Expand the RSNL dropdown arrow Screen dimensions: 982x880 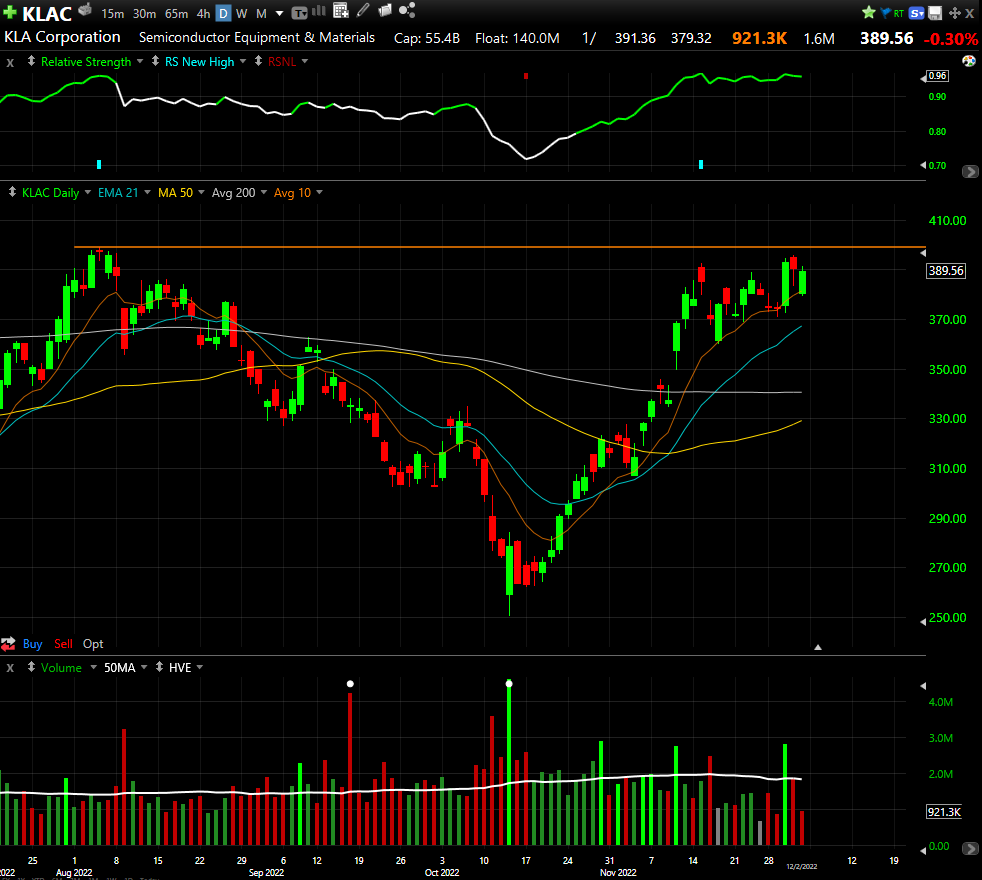pyautogui.click(x=305, y=61)
